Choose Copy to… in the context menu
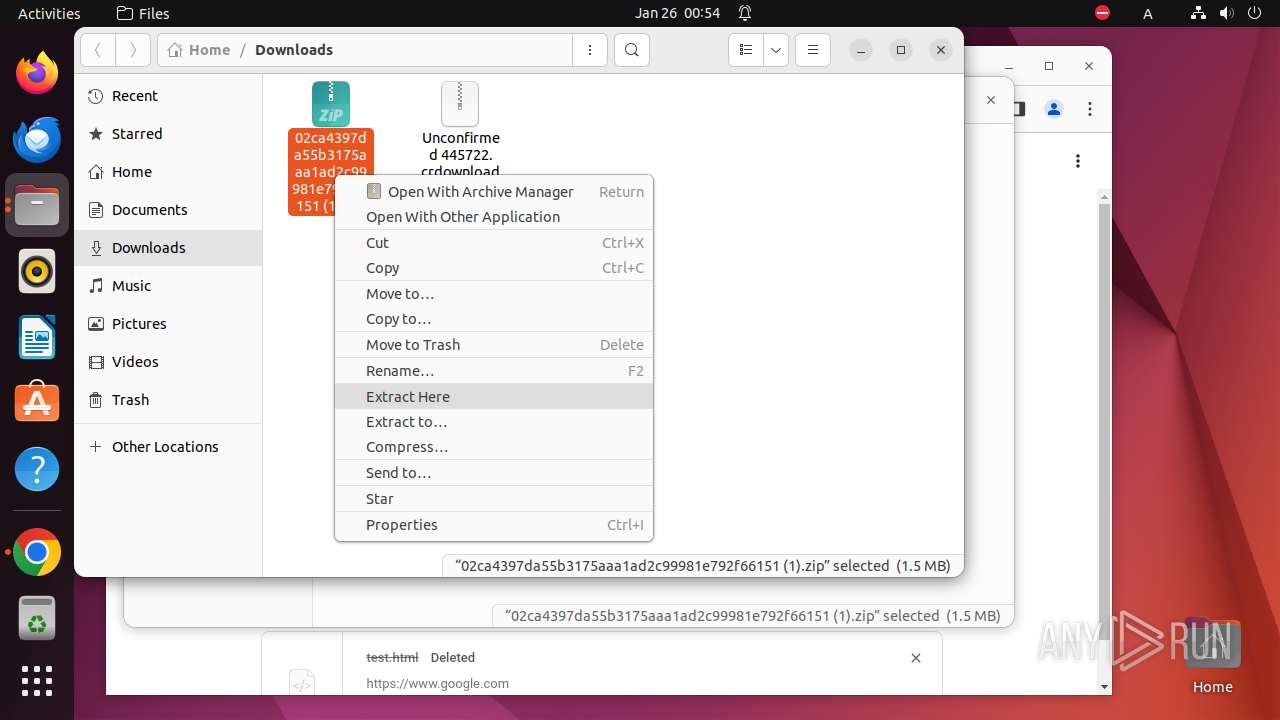Viewport: 1280px width, 720px height. 494,319
